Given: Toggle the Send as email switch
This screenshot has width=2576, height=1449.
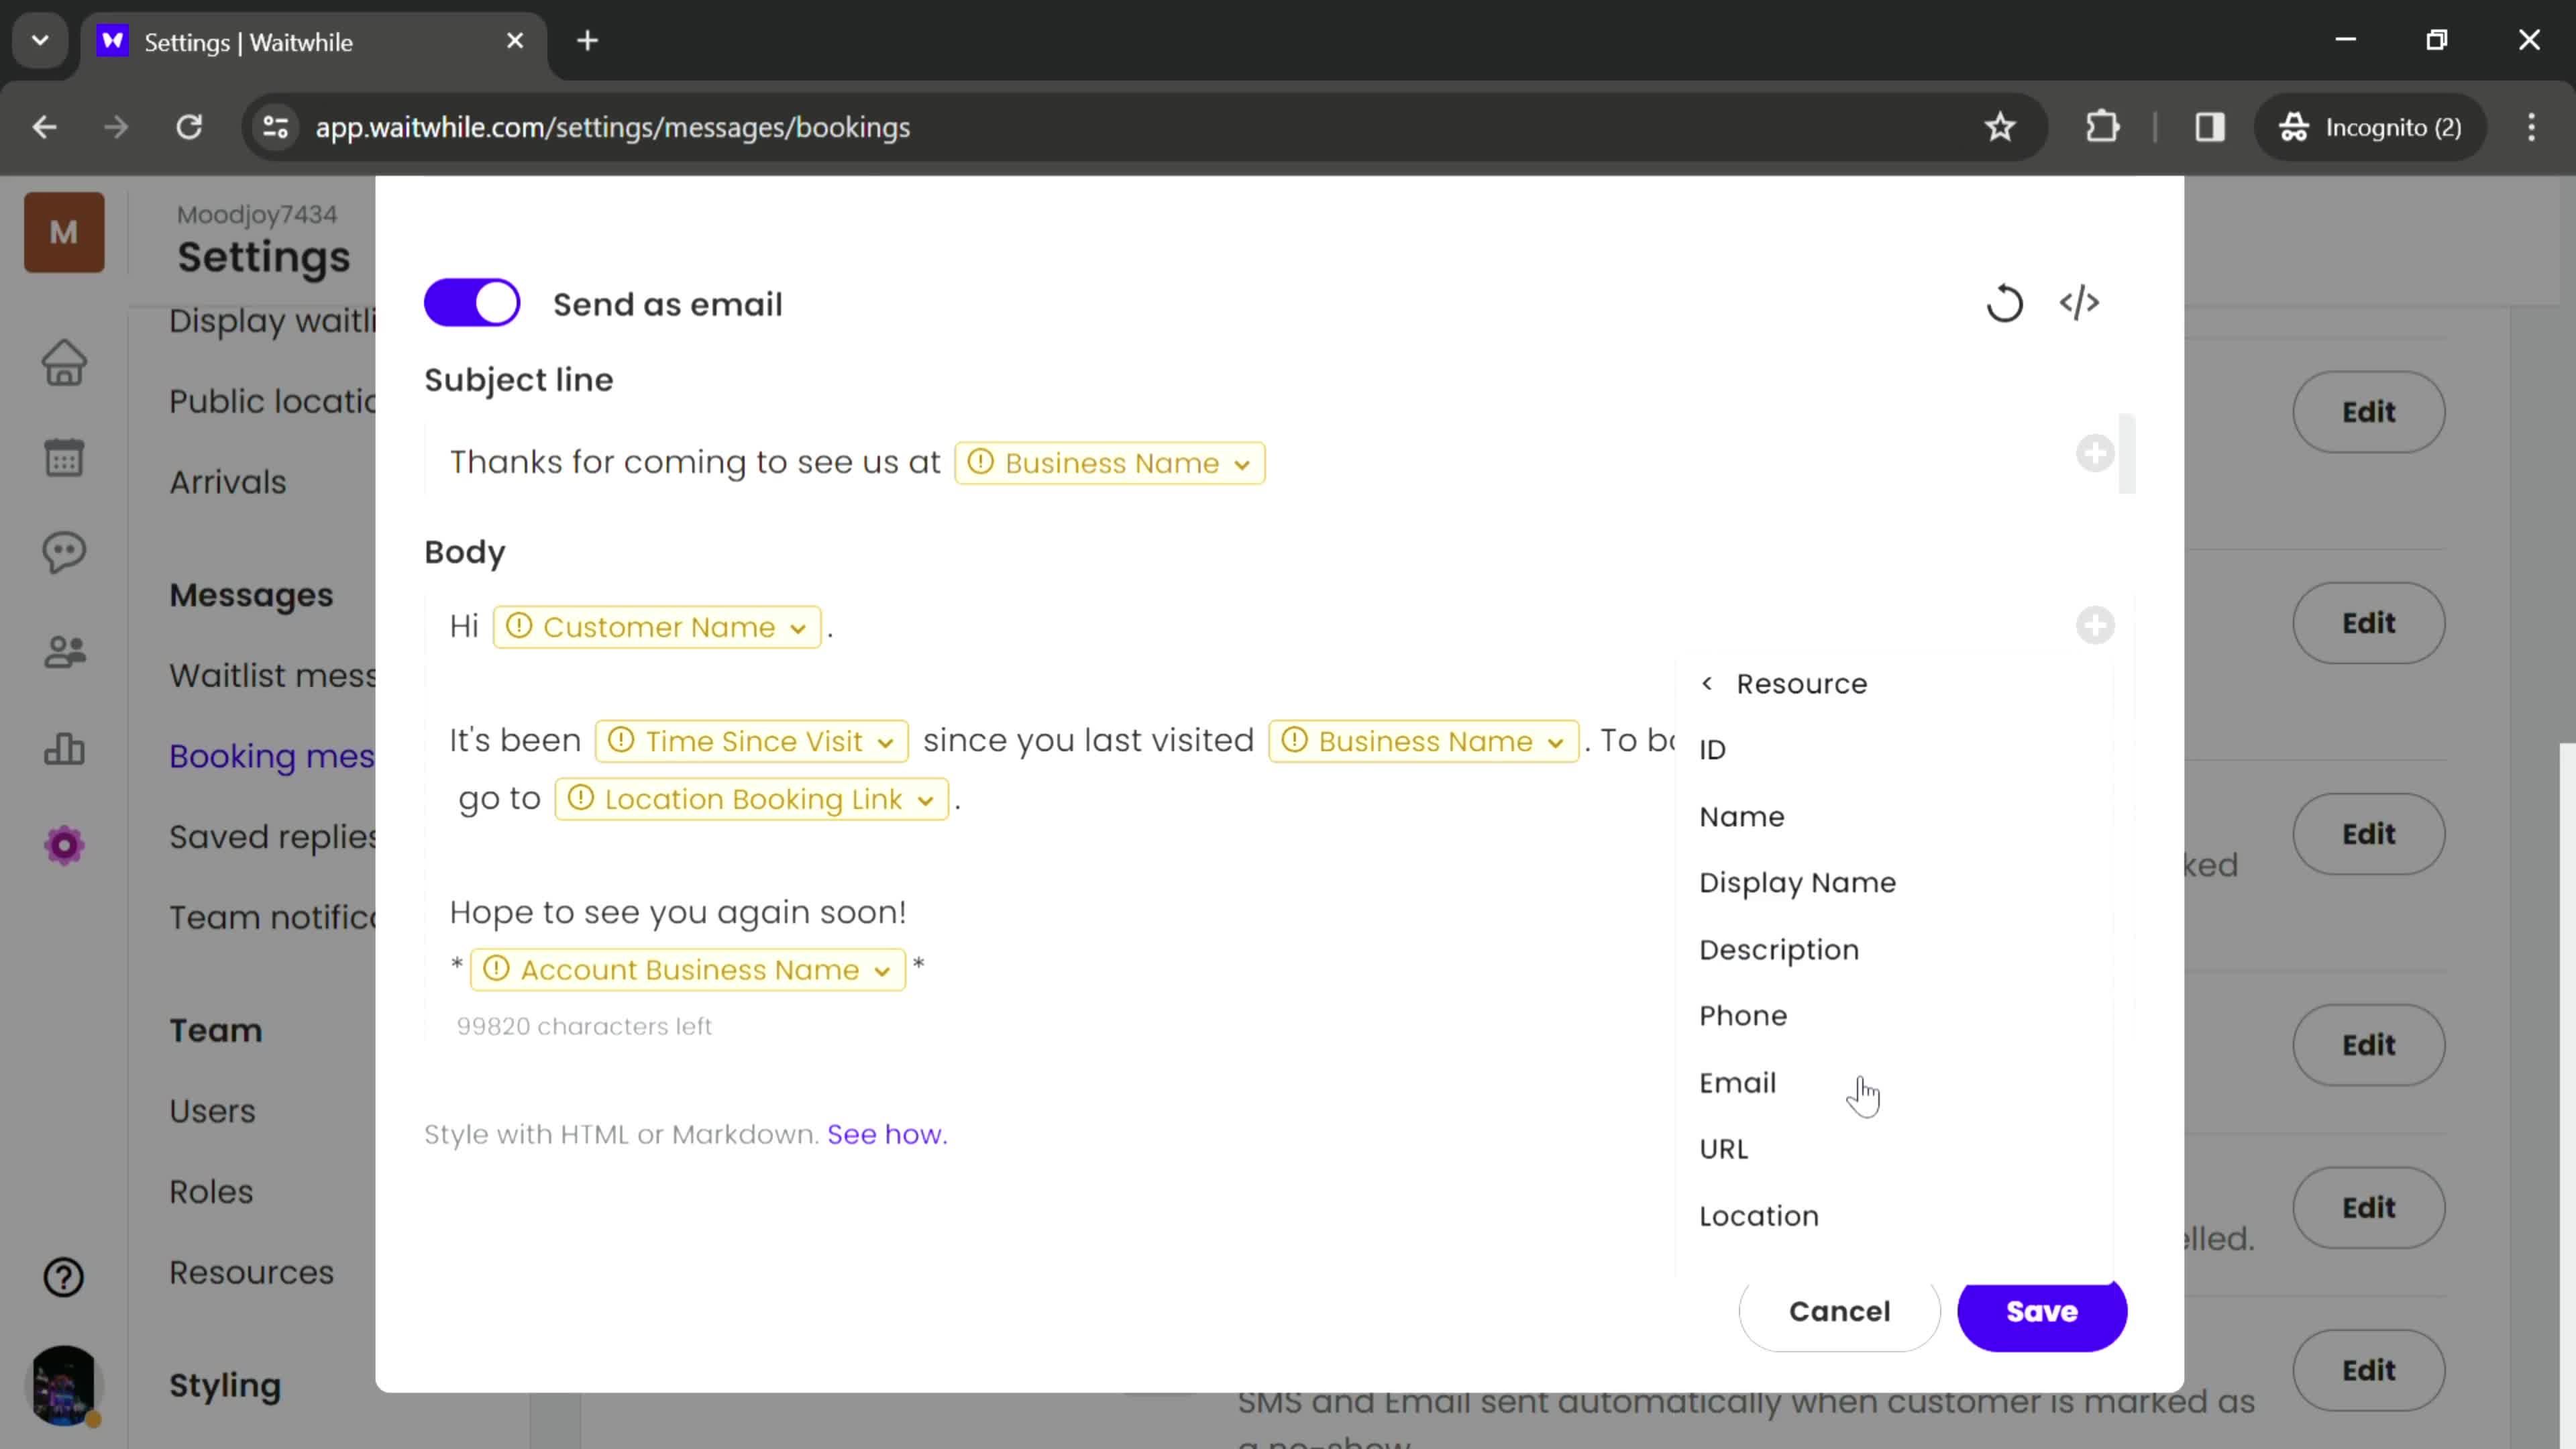Looking at the screenshot, I should (x=471, y=303).
